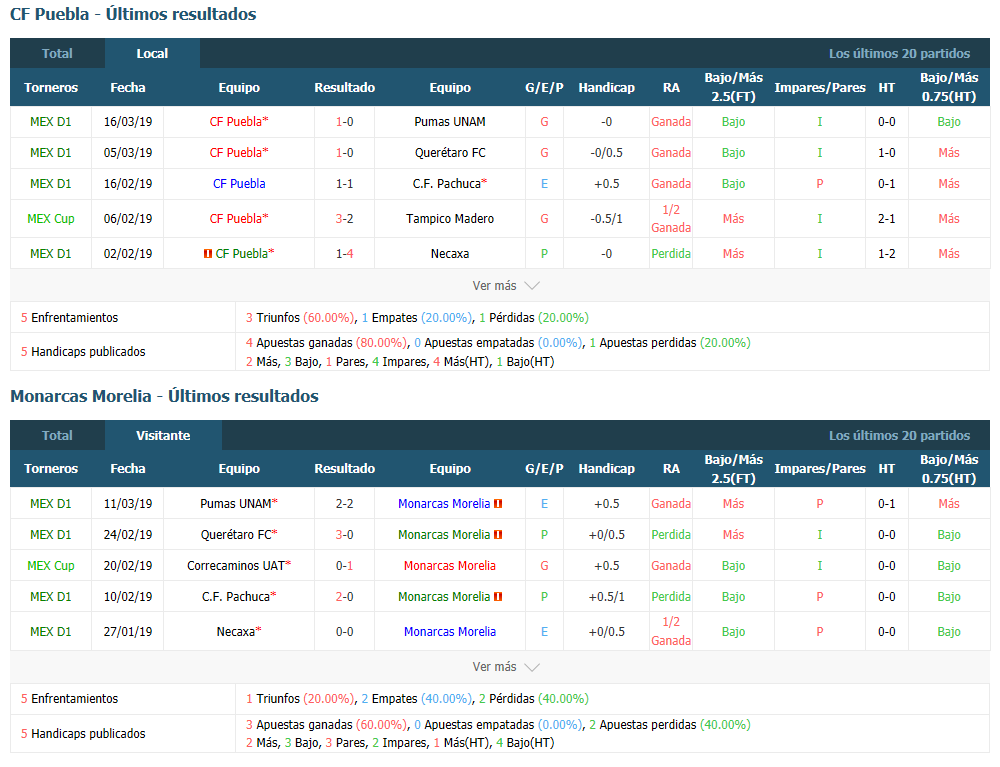The image size is (1000, 767).
Task: Expand Ver más under CF Puebla results
Action: point(506,286)
